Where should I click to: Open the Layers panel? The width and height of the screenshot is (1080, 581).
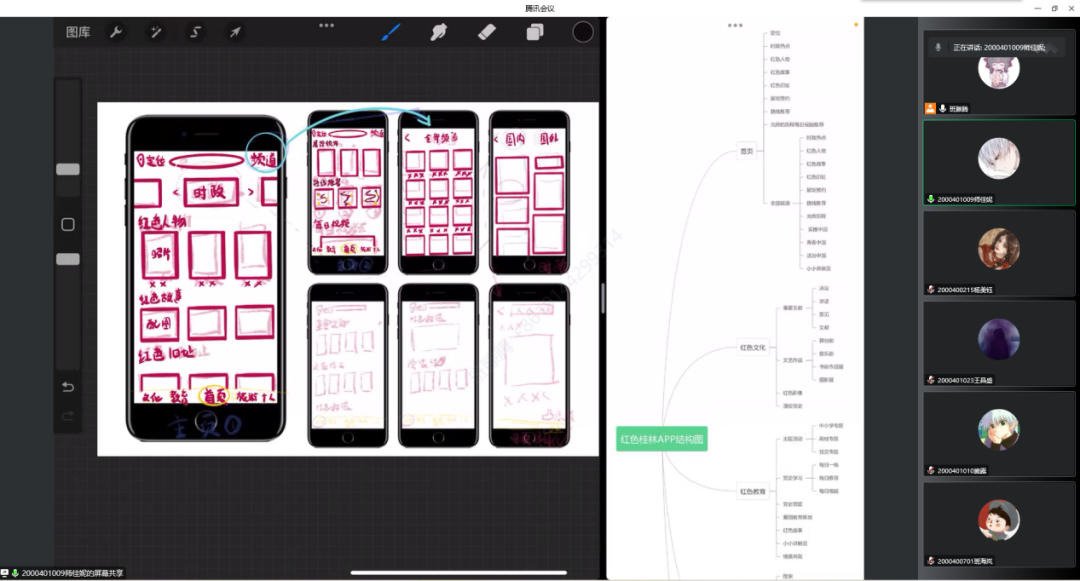(535, 32)
